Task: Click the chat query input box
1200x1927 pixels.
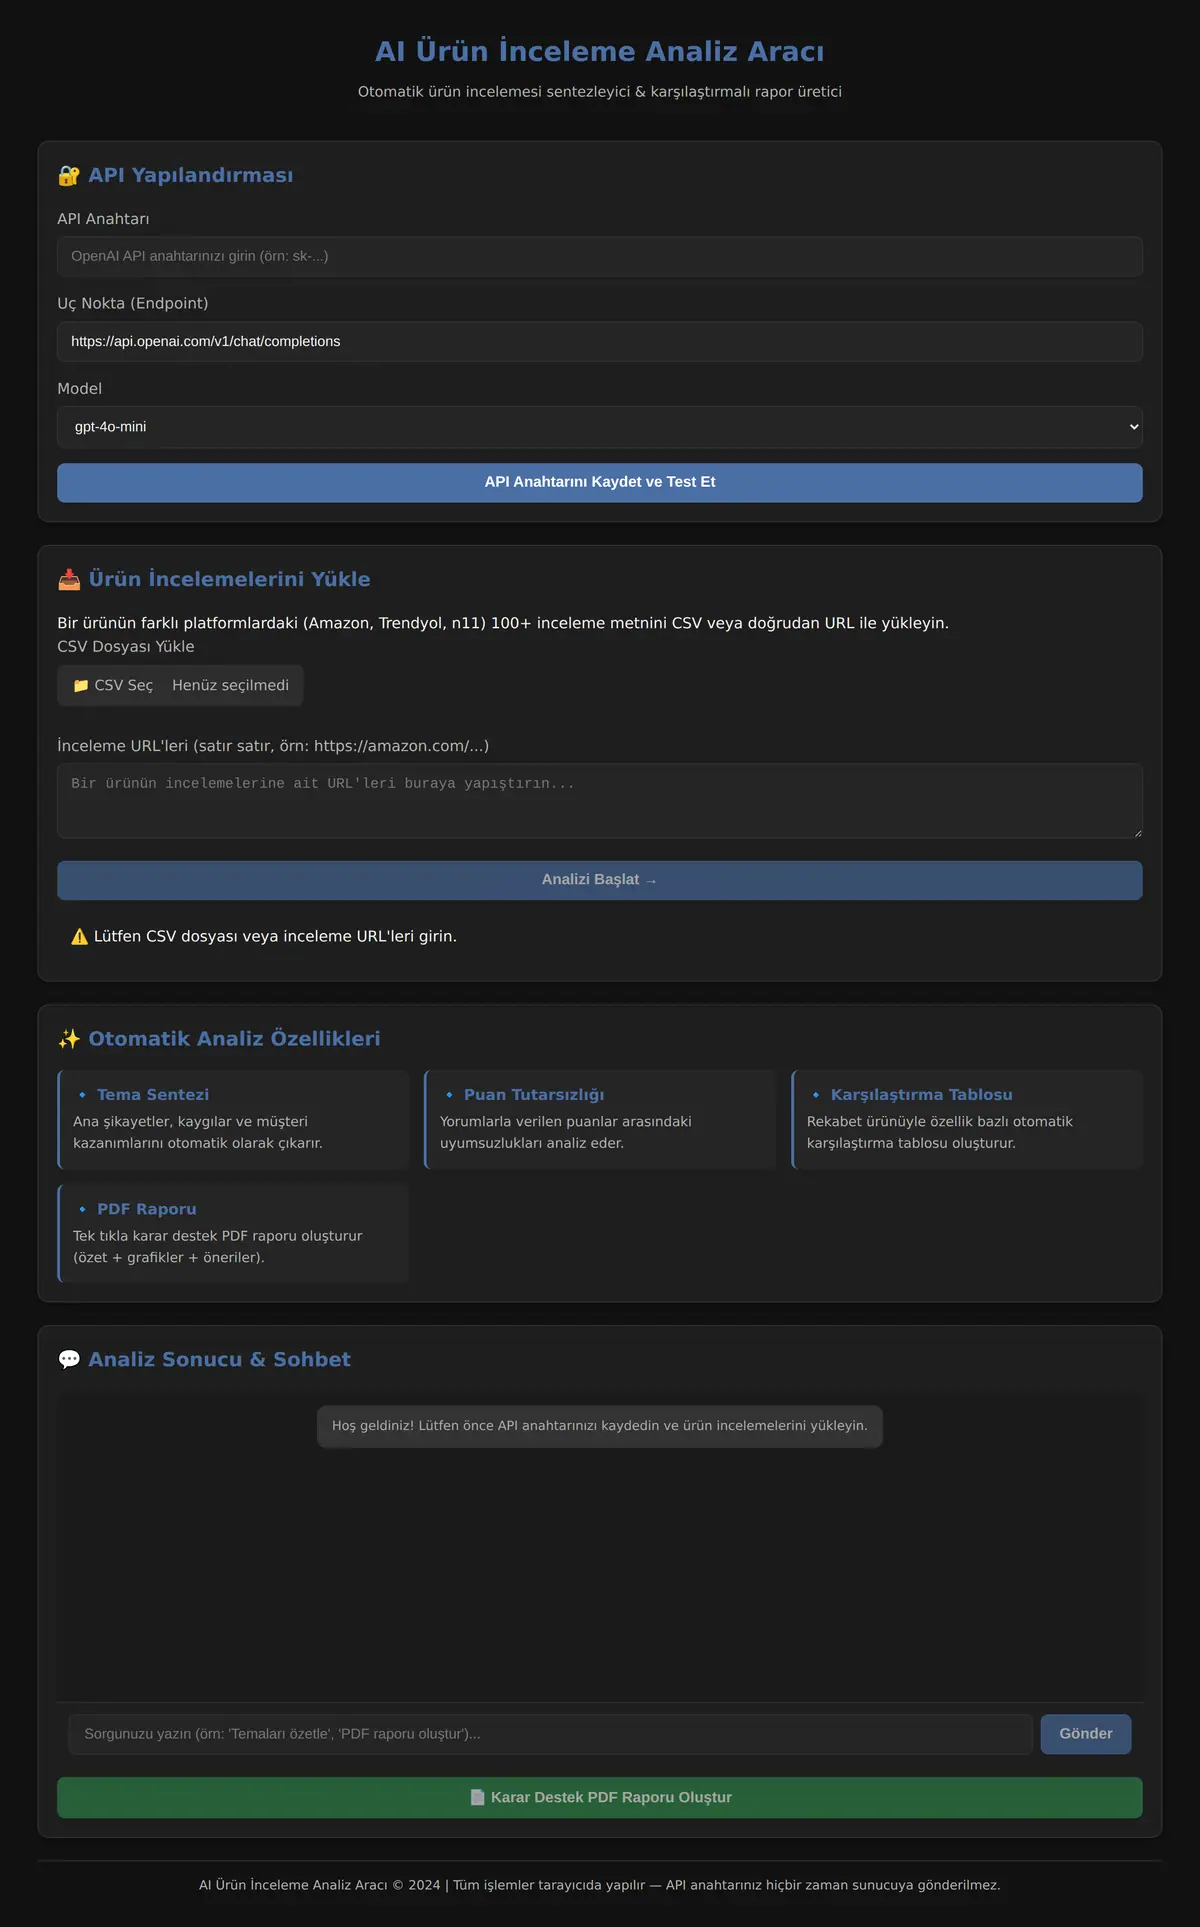Action: 550,1735
